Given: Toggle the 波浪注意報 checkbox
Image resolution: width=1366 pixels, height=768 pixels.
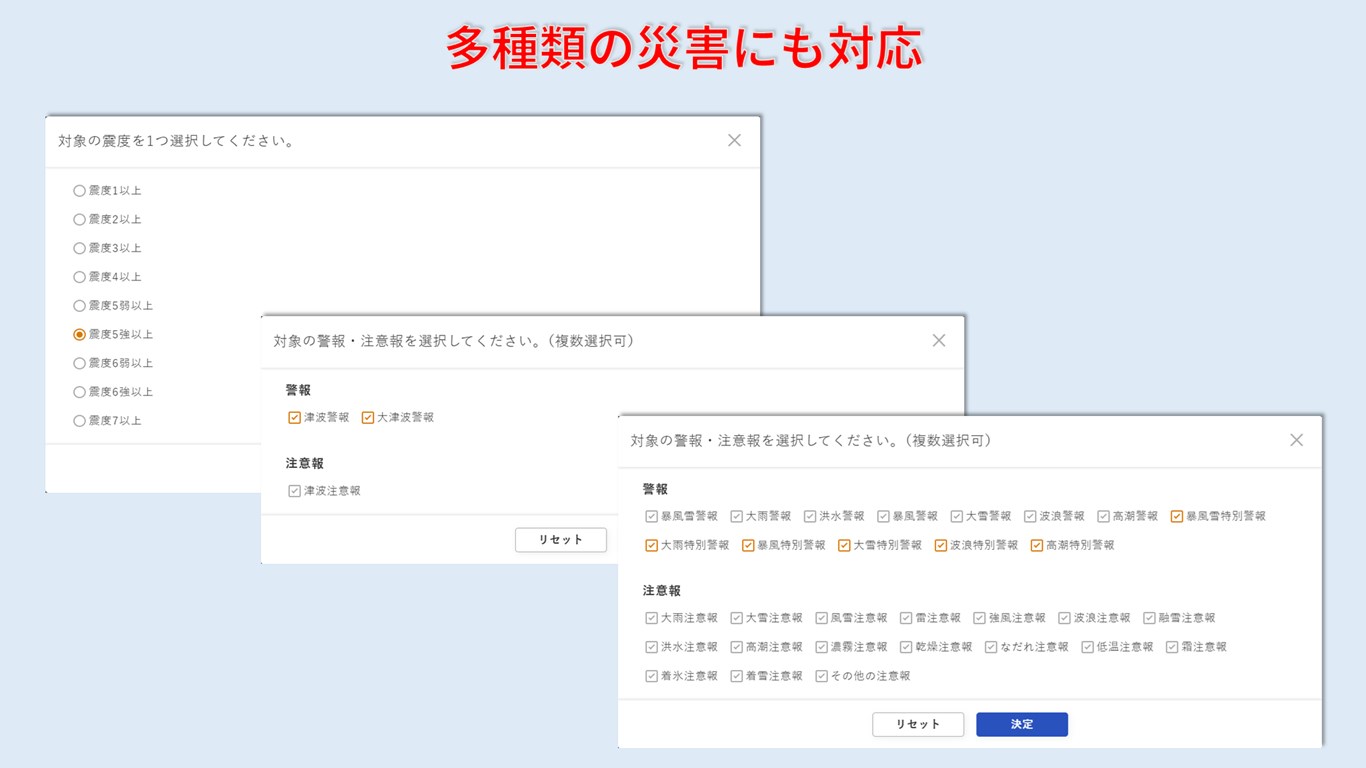Looking at the screenshot, I should (x=1065, y=618).
